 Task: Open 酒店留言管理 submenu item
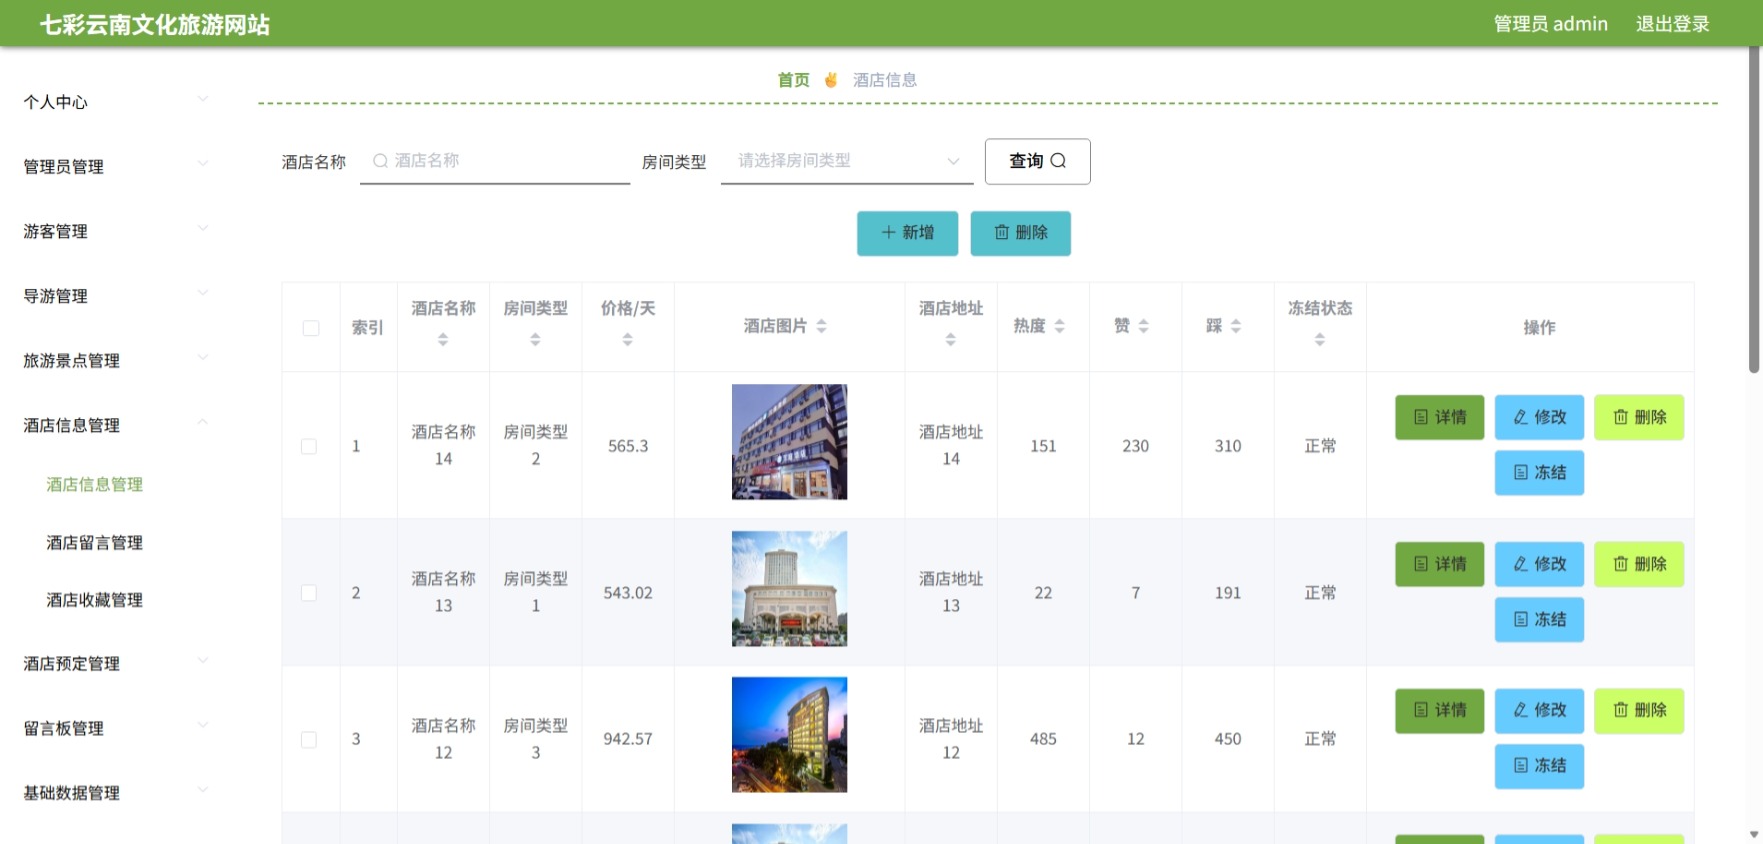95,542
